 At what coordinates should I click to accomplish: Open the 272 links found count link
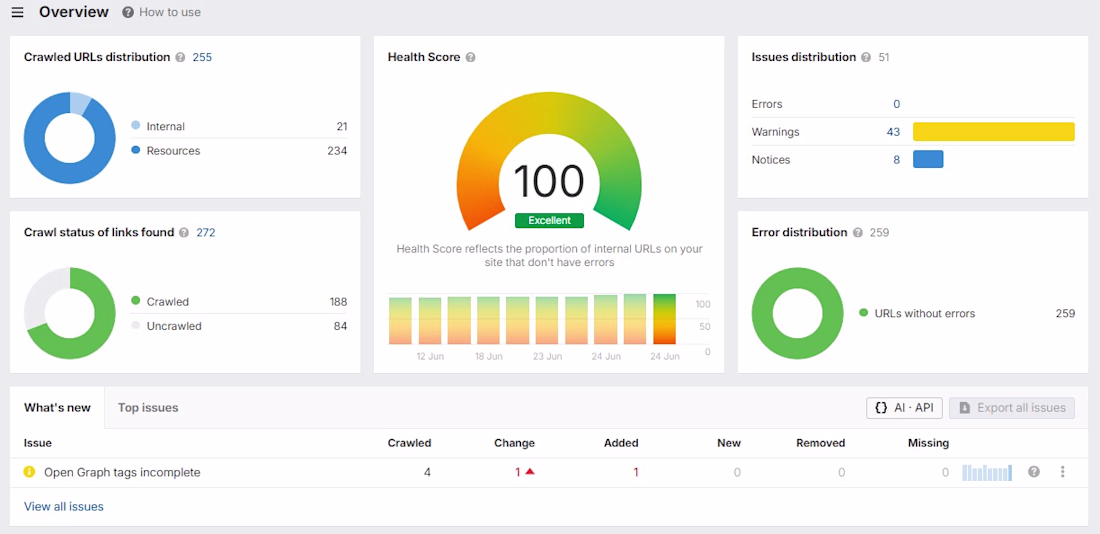coord(206,232)
